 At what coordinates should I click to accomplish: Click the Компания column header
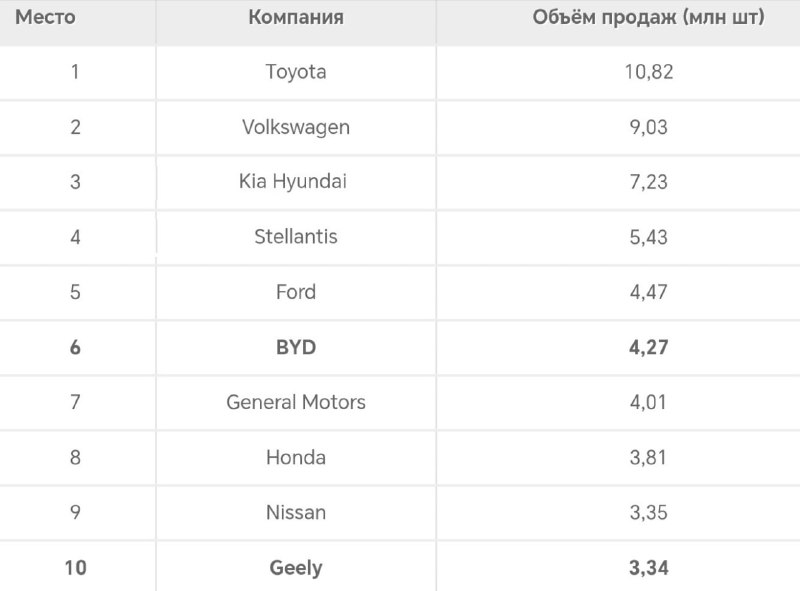(x=296, y=17)
